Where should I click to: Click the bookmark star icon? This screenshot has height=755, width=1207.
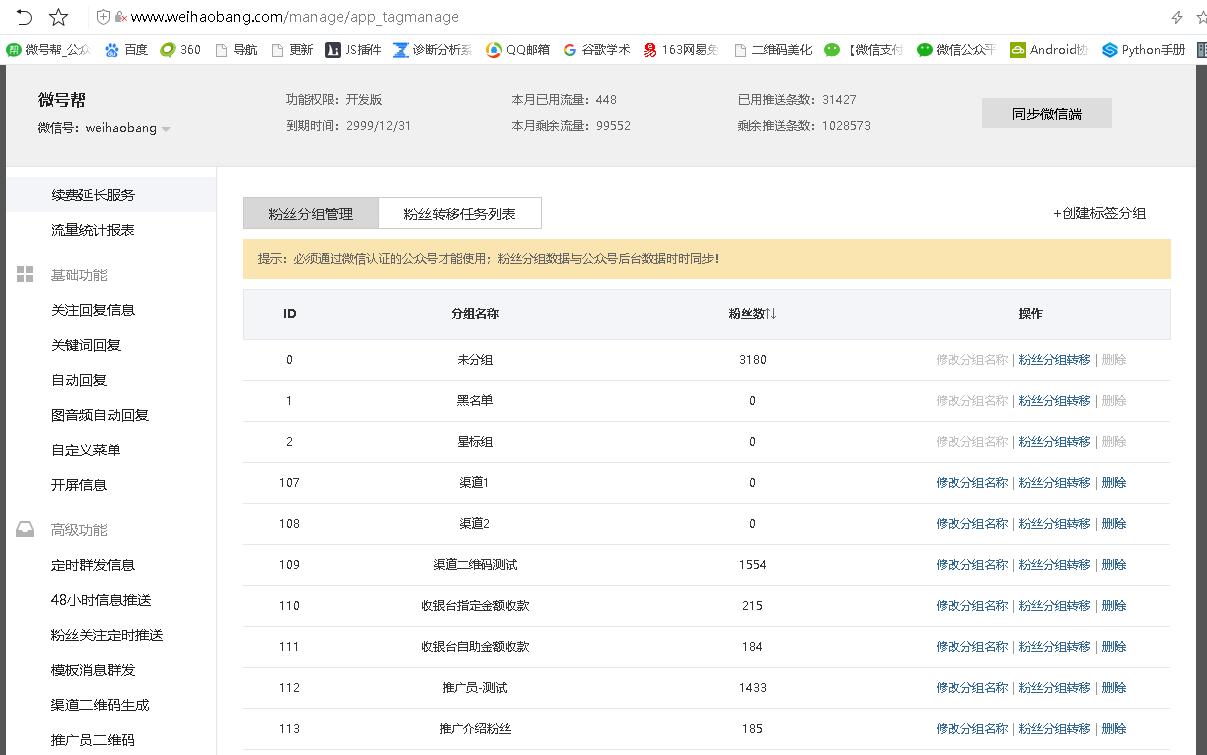click(59, 17)
